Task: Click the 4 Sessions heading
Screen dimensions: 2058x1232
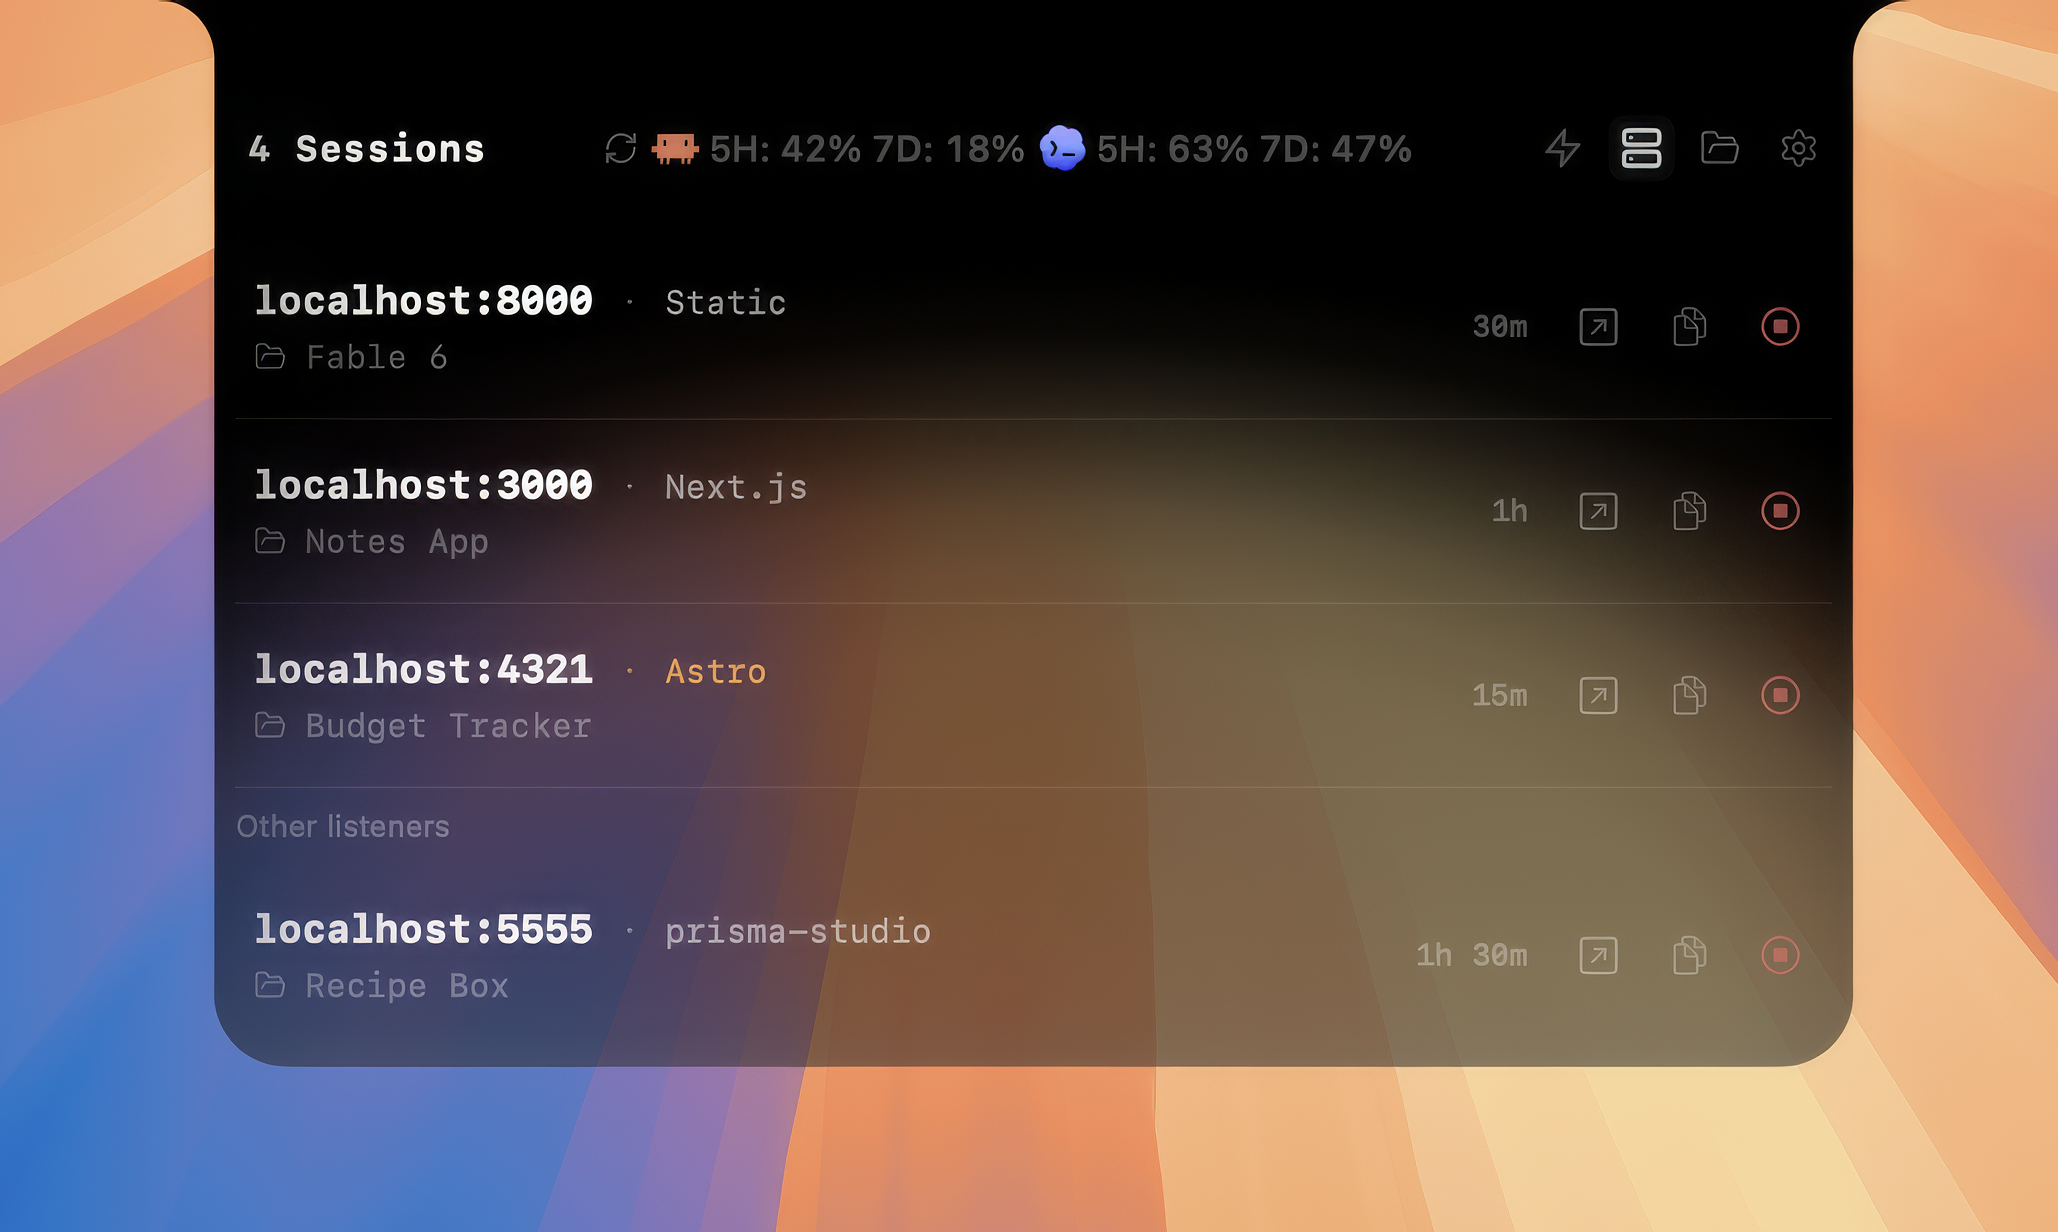Action: pyautogui.click(x=367, y=149)
